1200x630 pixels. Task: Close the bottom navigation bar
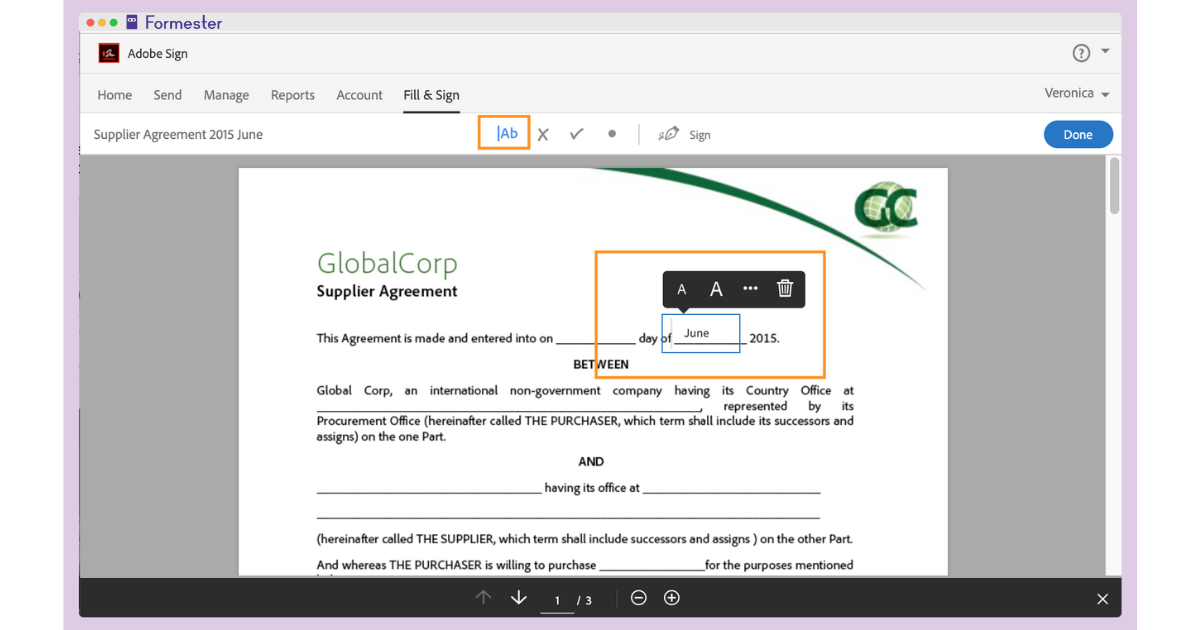[1102, 599]
